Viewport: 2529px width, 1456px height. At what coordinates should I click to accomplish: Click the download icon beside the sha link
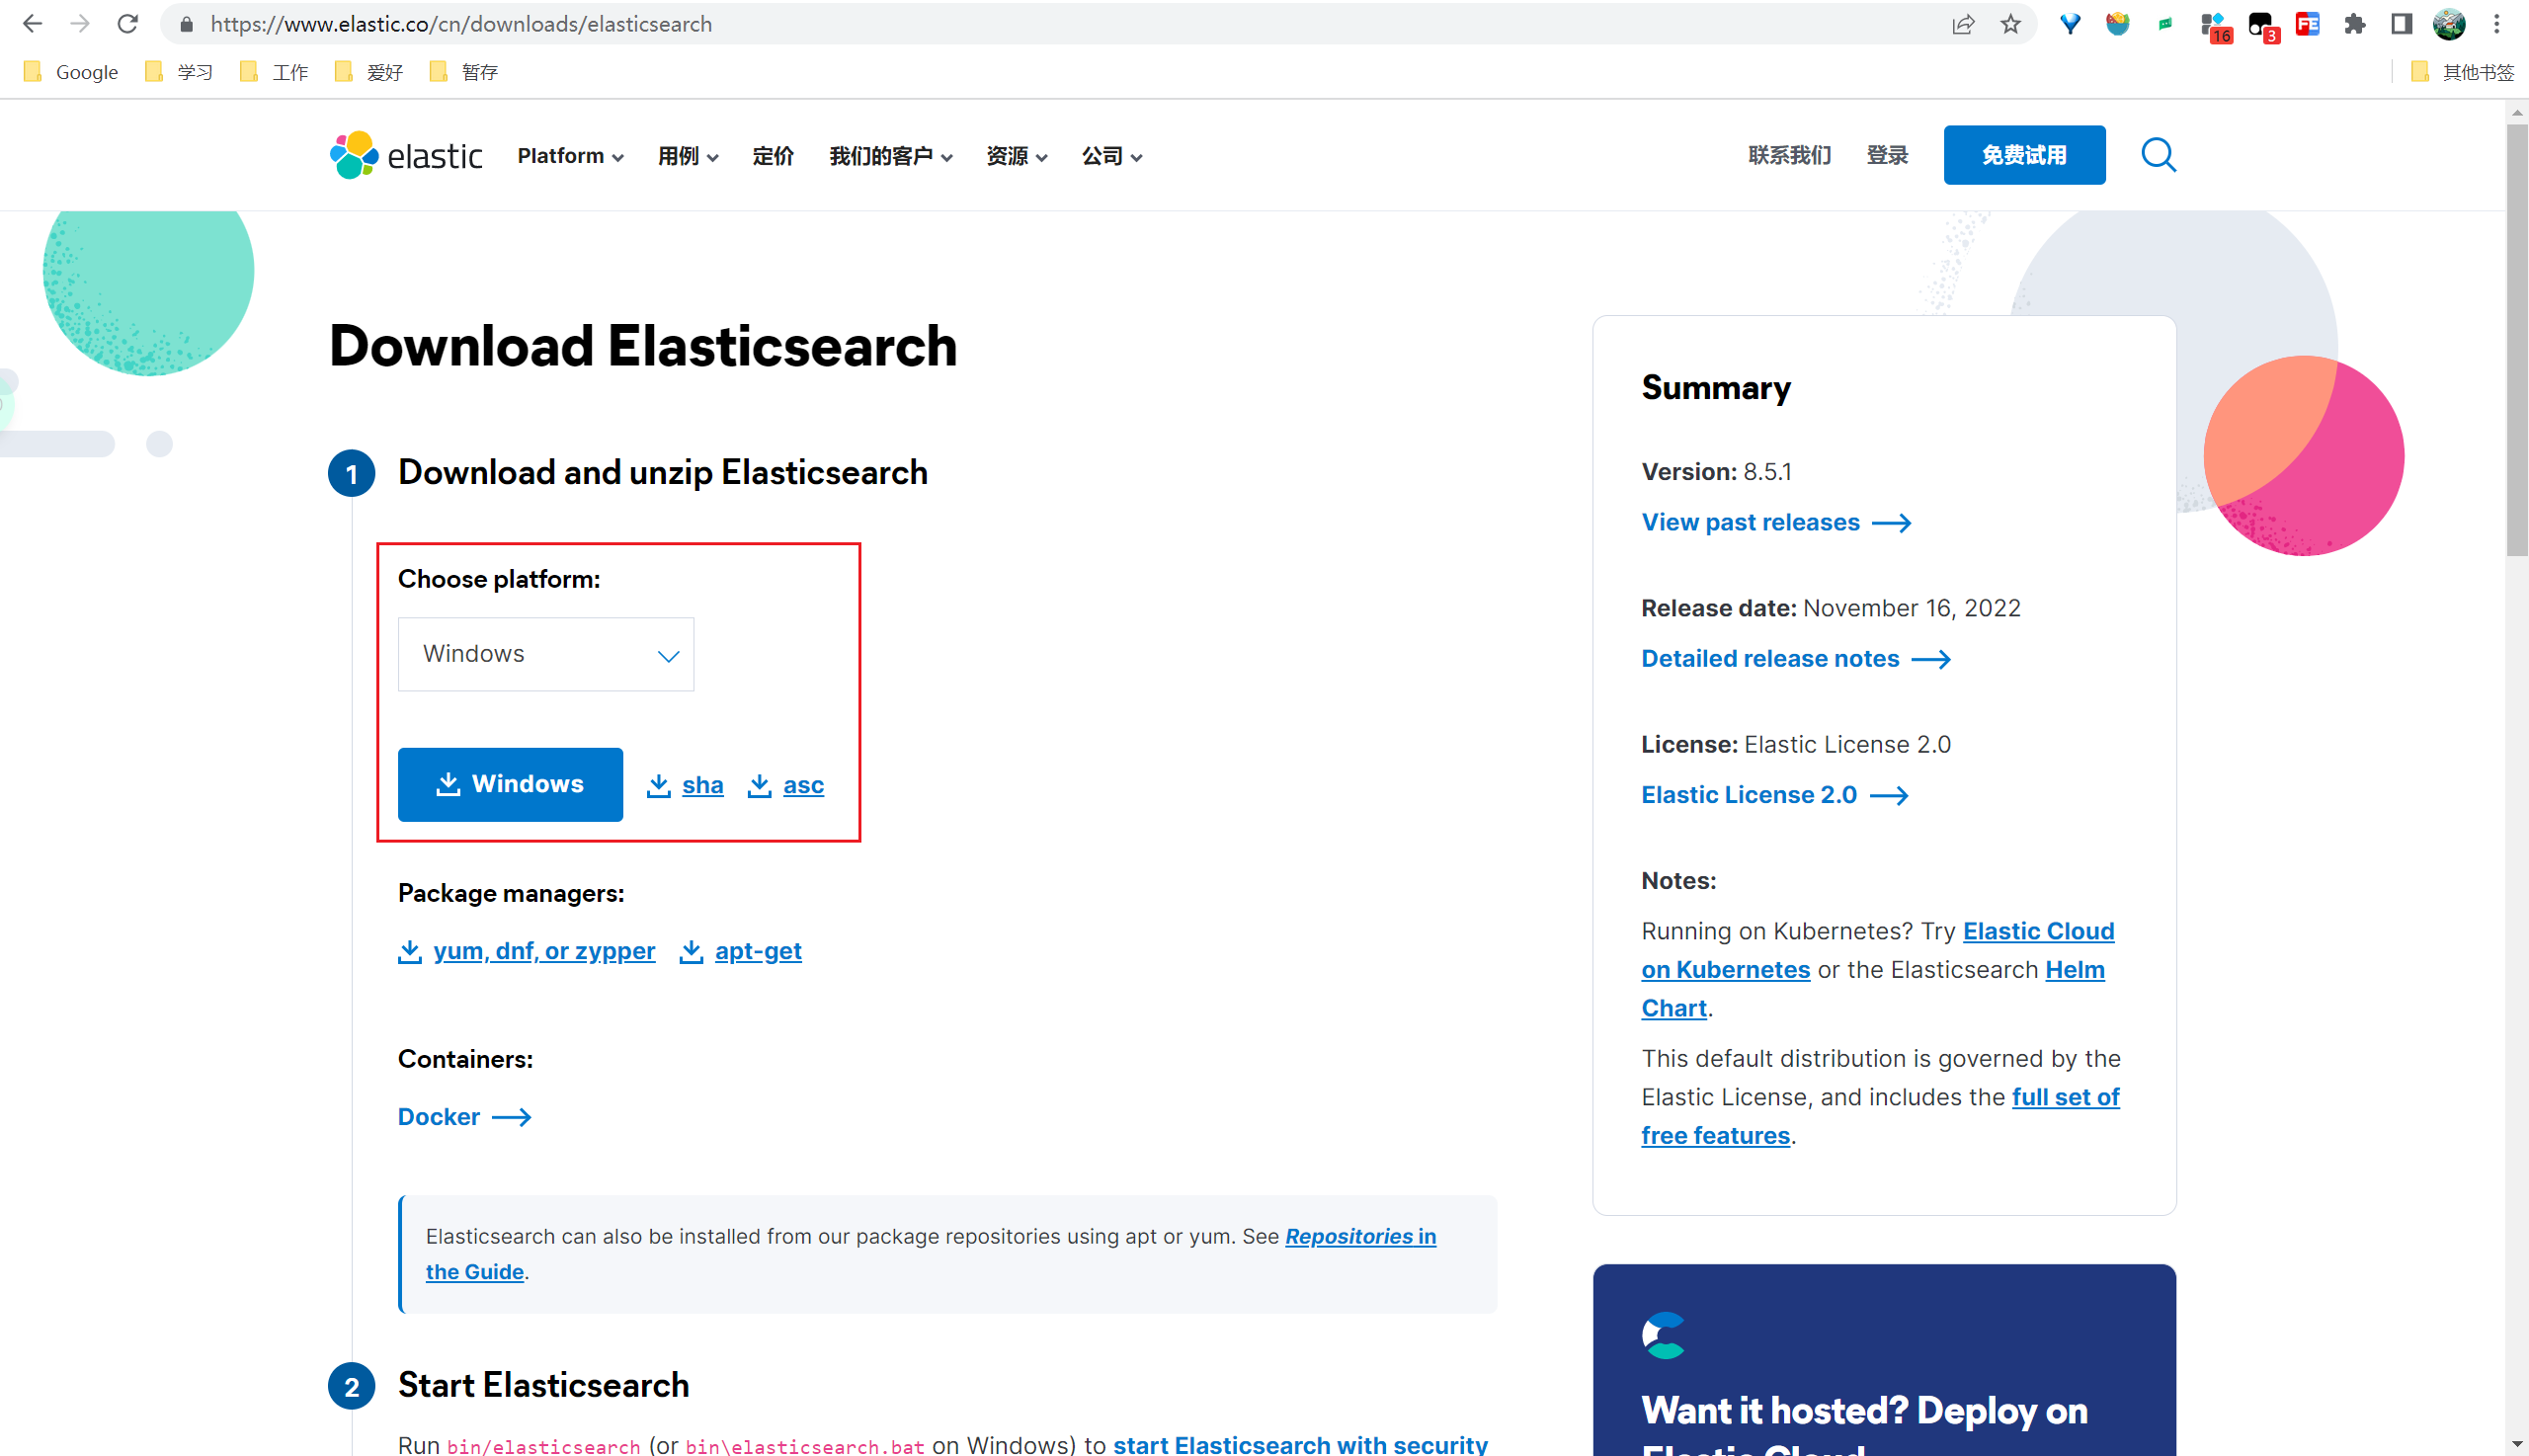click(x=659, y=785)
